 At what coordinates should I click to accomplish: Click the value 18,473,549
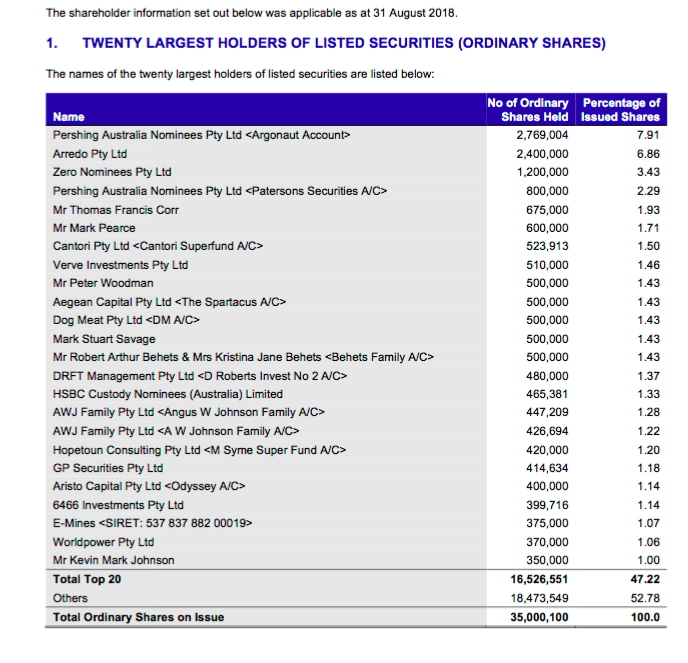(539, 598)
